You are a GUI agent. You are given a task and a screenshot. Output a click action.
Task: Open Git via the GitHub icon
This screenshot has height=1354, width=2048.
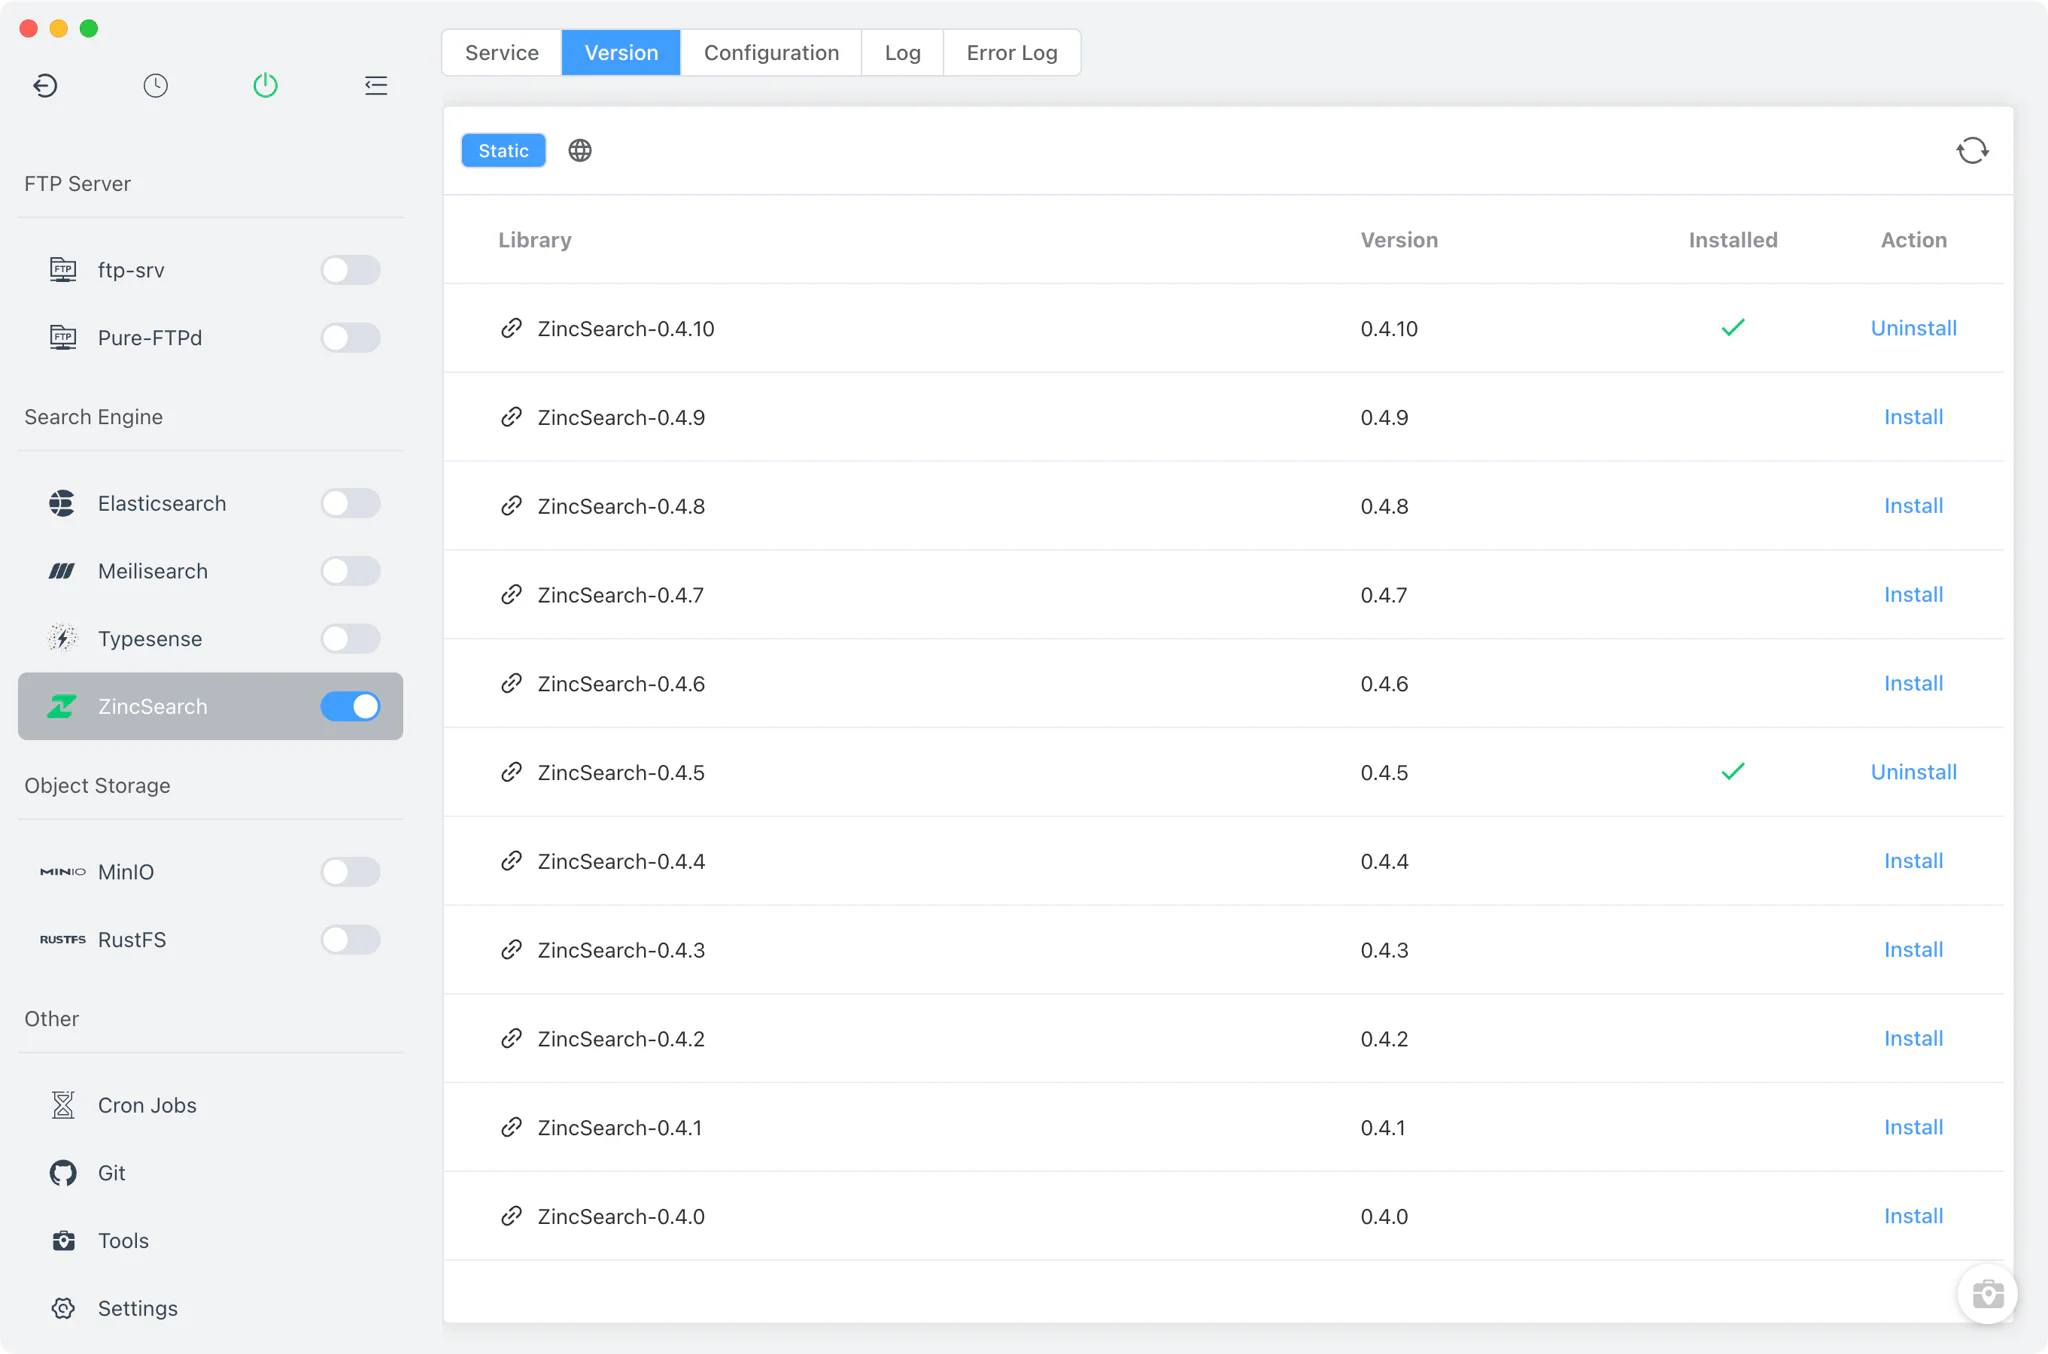click(63, 1173)
